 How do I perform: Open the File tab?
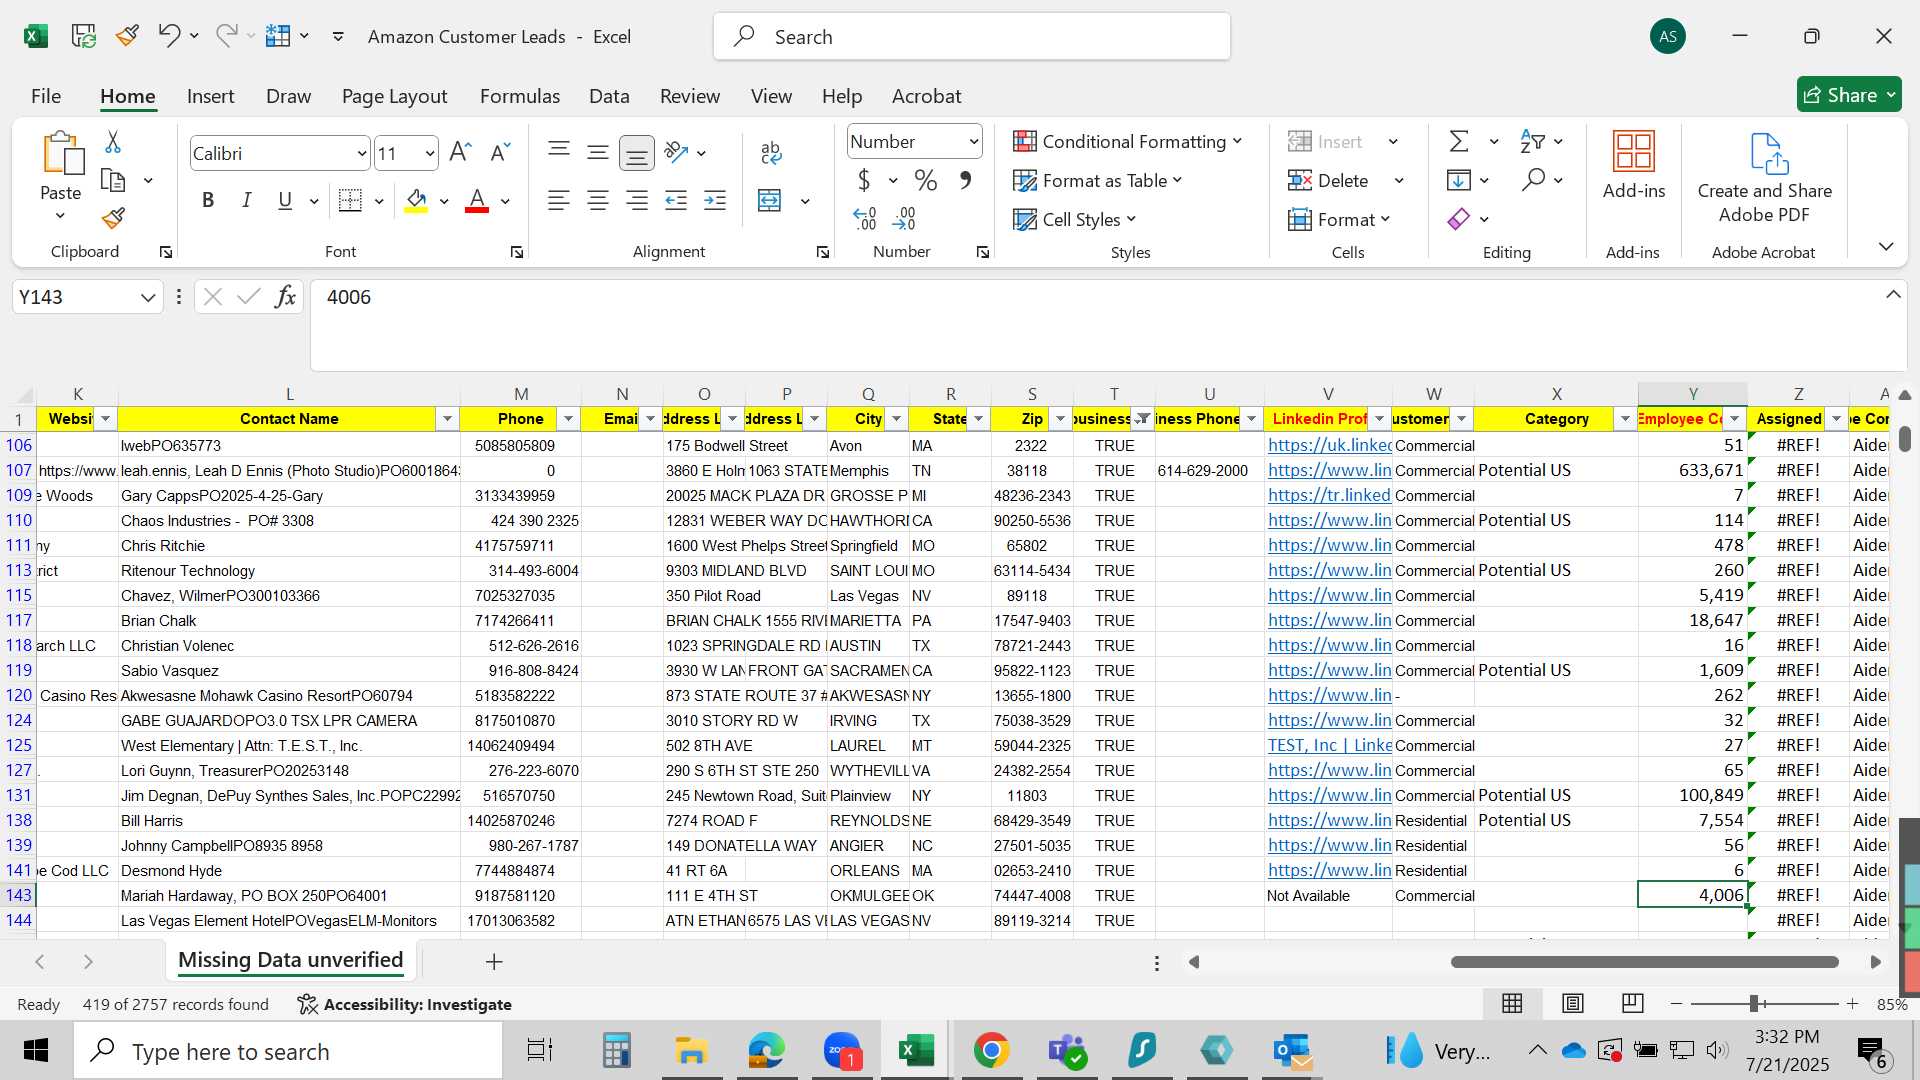point(46,96)
